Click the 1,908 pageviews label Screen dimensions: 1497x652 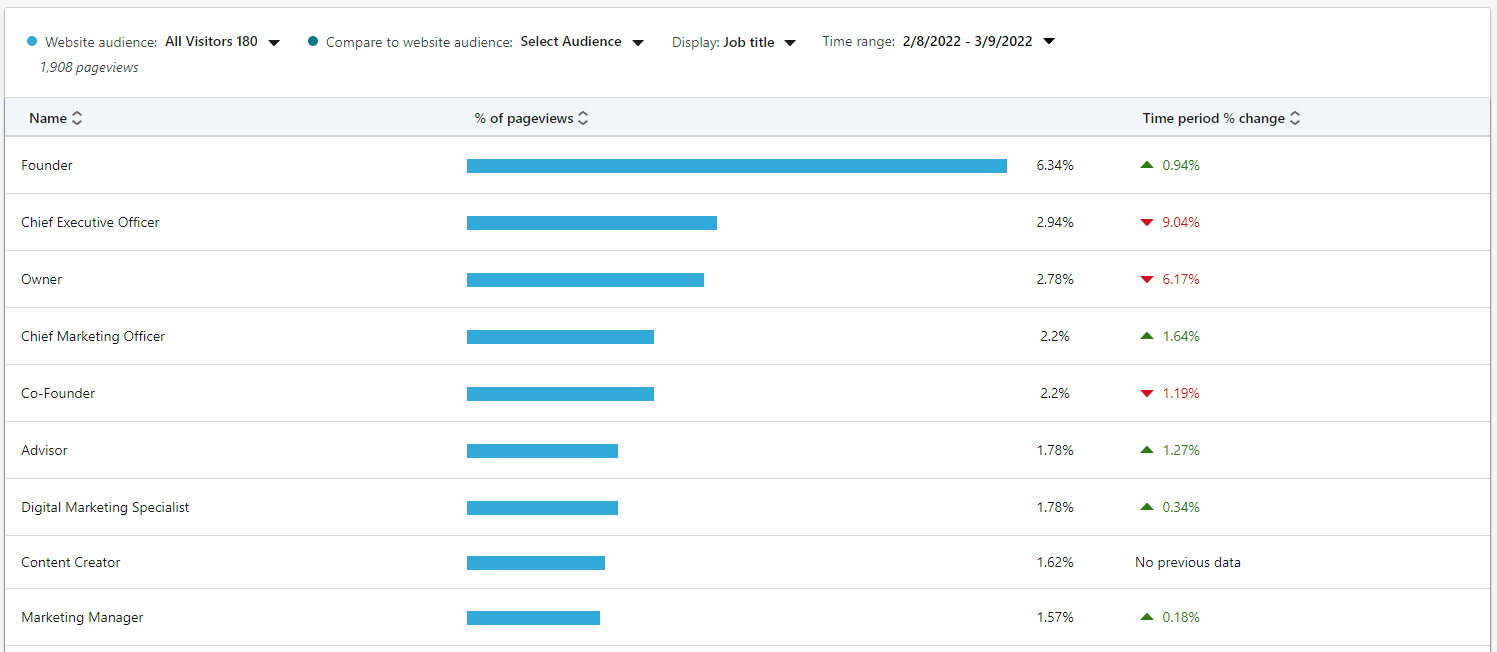click(x=75, y=67)
